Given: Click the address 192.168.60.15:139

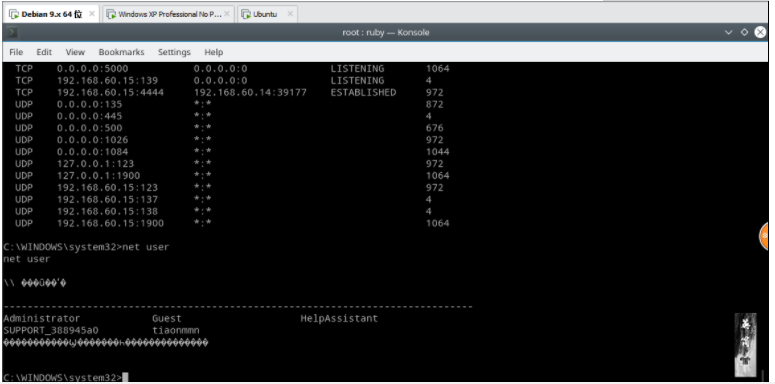Looking at the screenshot, I should click(107, 81).
